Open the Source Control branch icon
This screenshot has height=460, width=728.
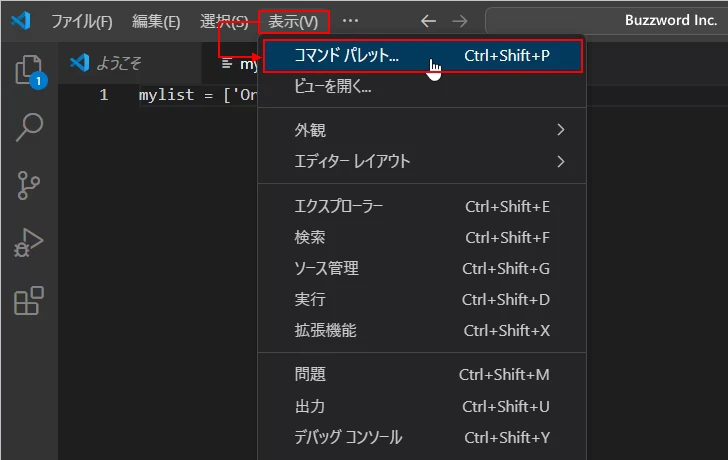(28, 185)
